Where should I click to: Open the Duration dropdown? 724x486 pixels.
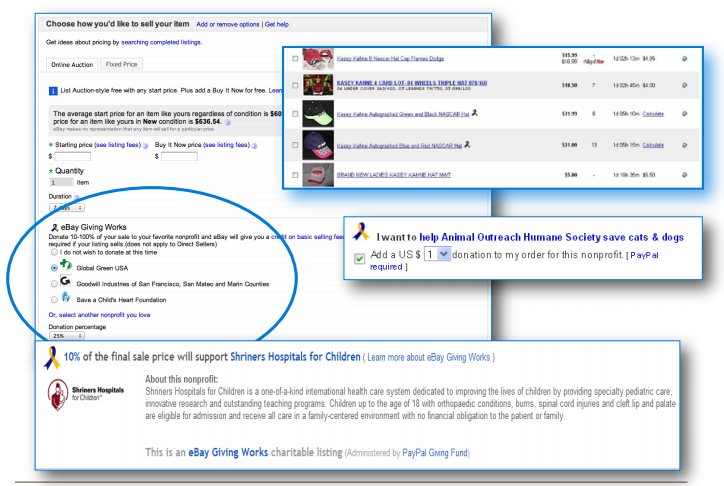pyautogui.click(x=67, y=208)
